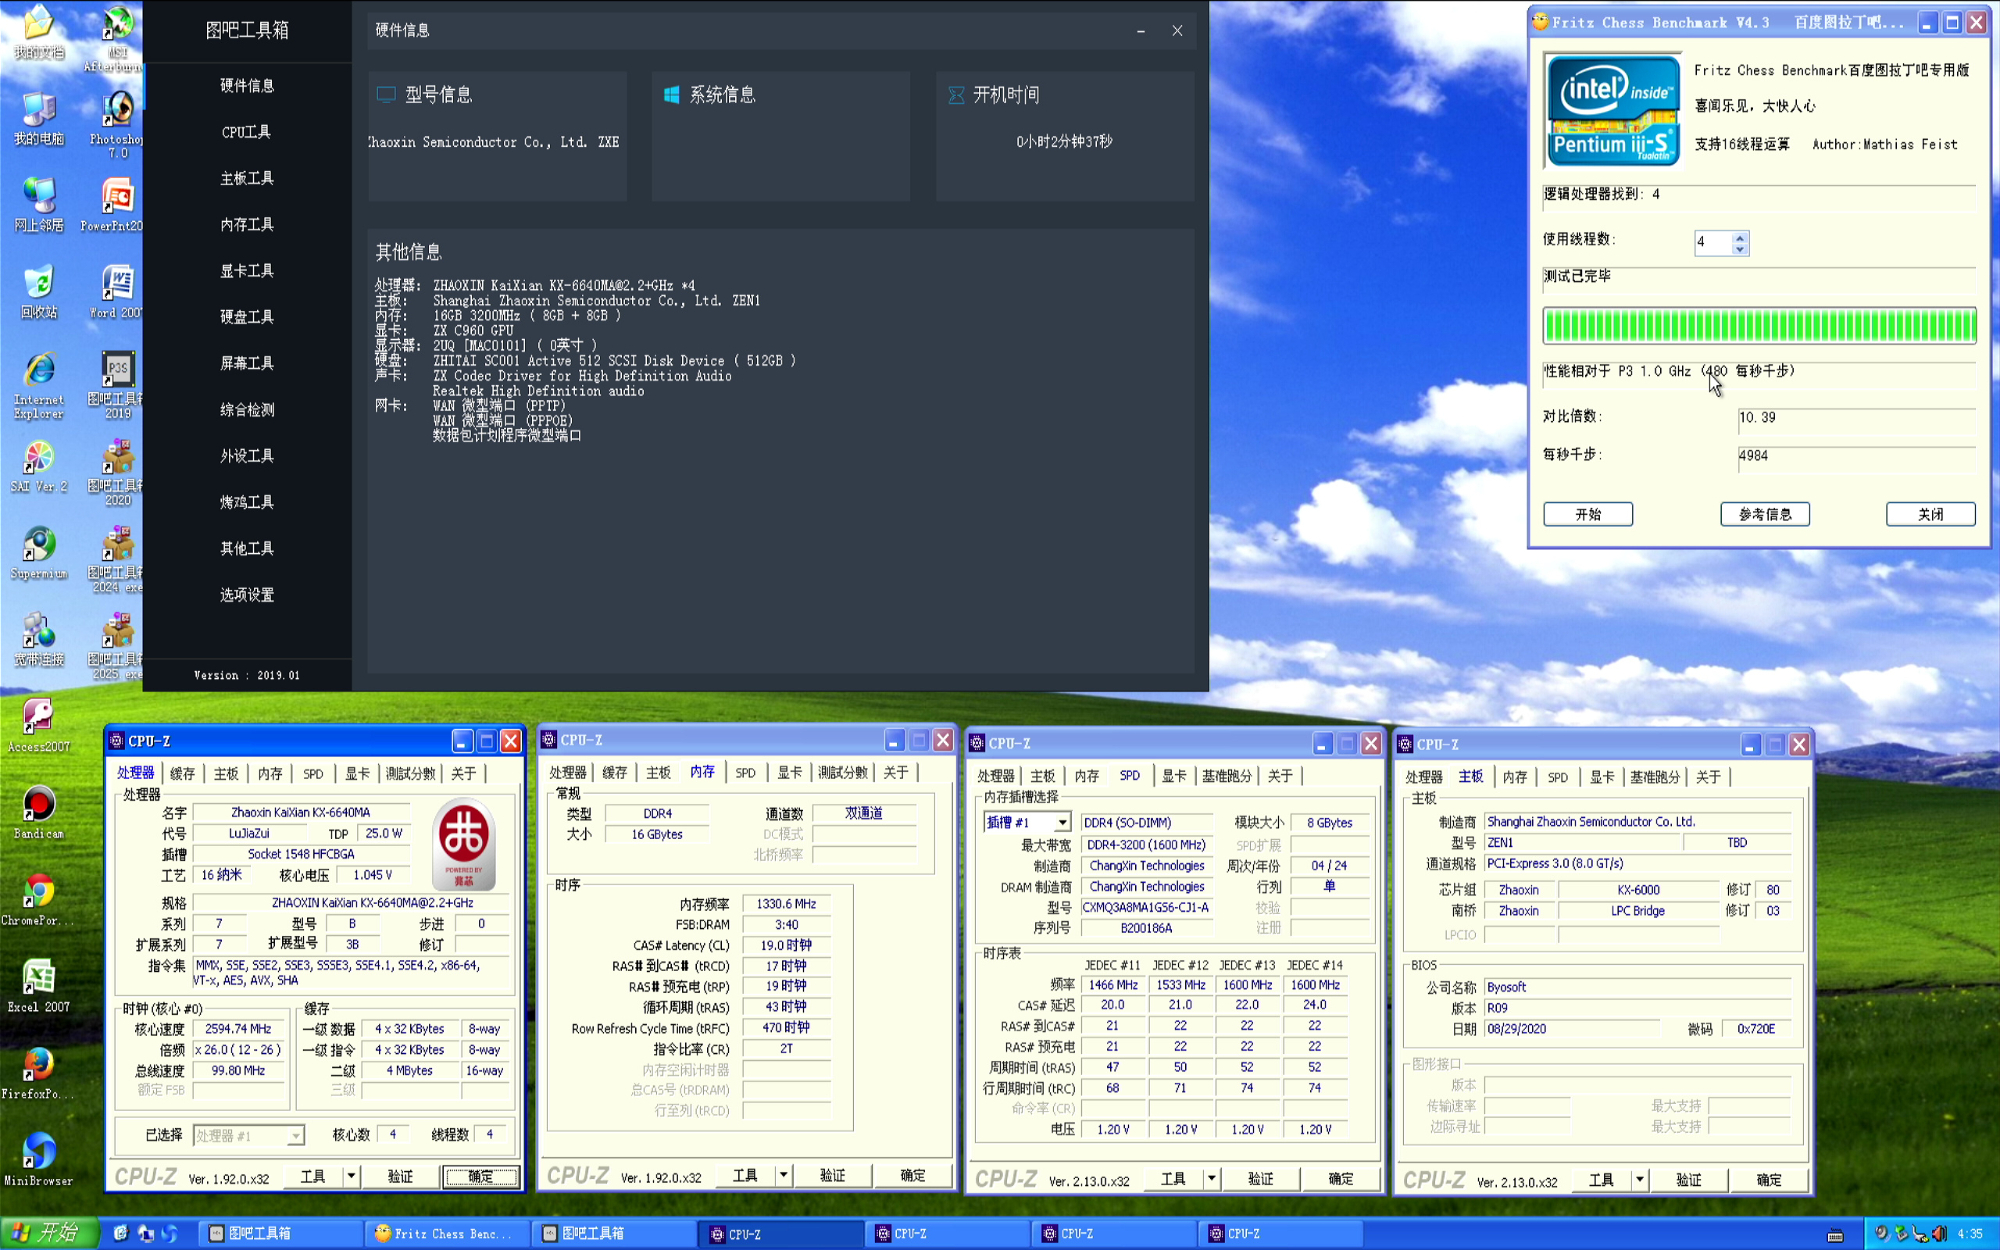Image resolution: width=2000 pixels, height=1250 pixels.
Task: Click the keyboard icon in the taskbar tray
Action: pyautogui.click(x=1835, y=1235)
